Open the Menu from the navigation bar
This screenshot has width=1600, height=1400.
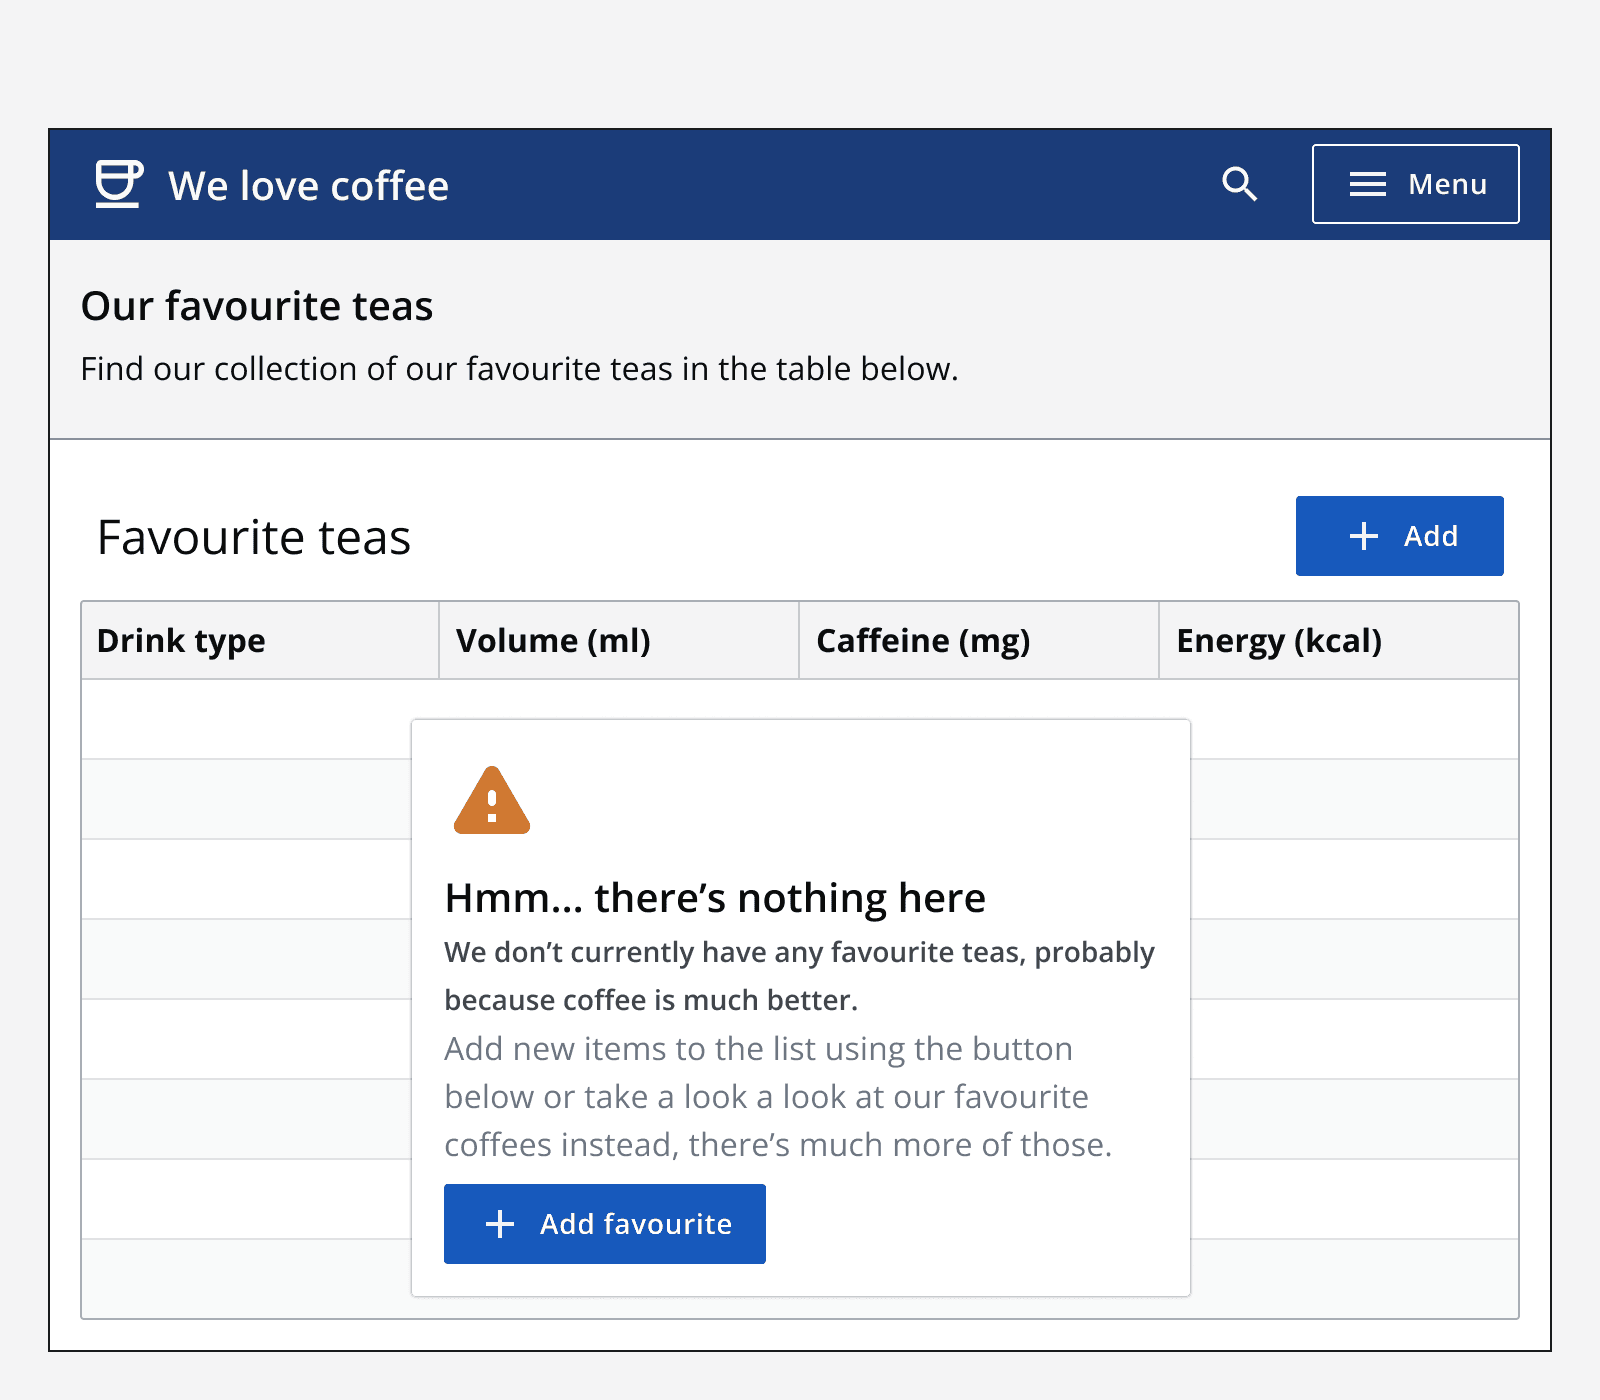tap(1415, 184)
